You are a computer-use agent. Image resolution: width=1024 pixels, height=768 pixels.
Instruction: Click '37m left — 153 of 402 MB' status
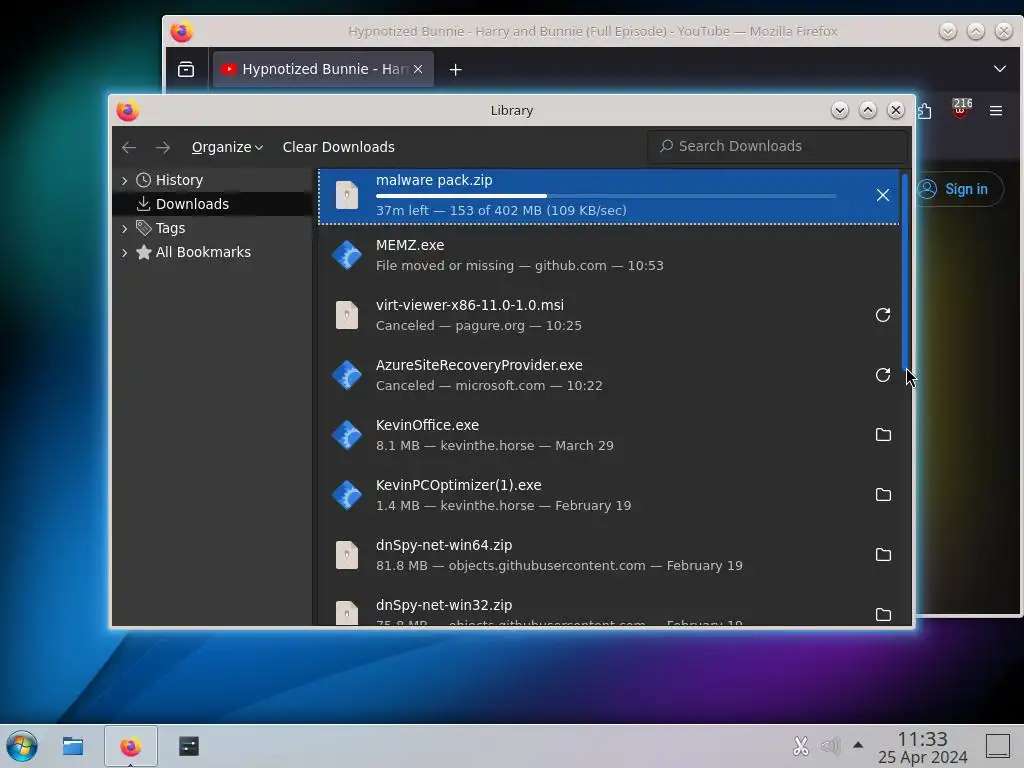(501, 210)
